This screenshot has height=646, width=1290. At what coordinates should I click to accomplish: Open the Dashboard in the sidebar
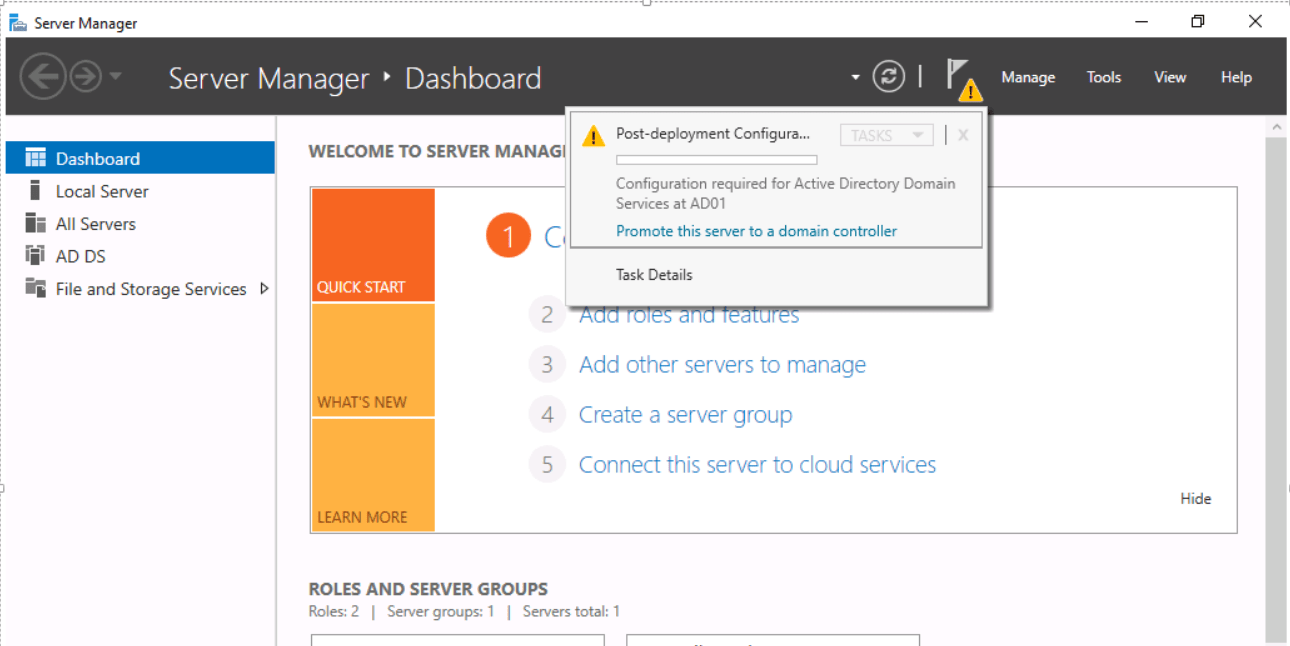(x=97, y=158)
